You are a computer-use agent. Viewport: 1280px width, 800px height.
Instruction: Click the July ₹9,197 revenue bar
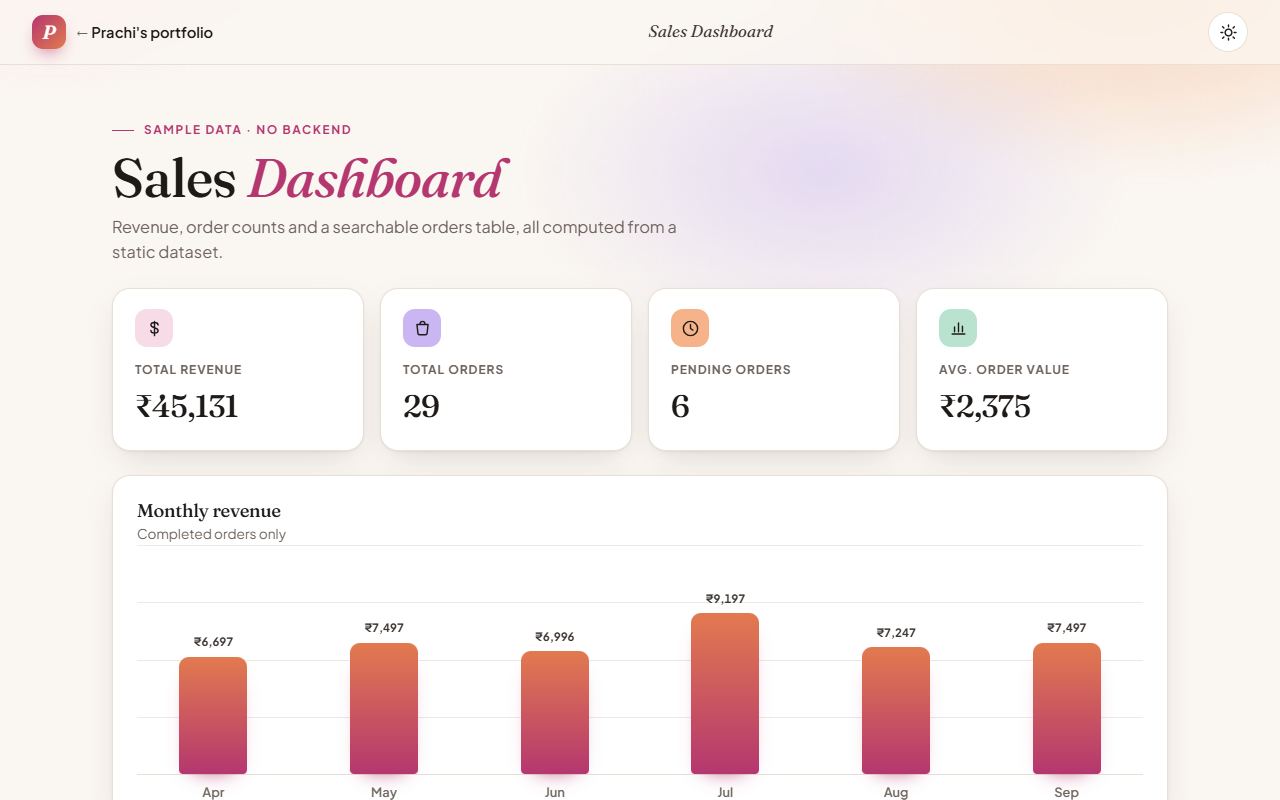click(725, 694)
